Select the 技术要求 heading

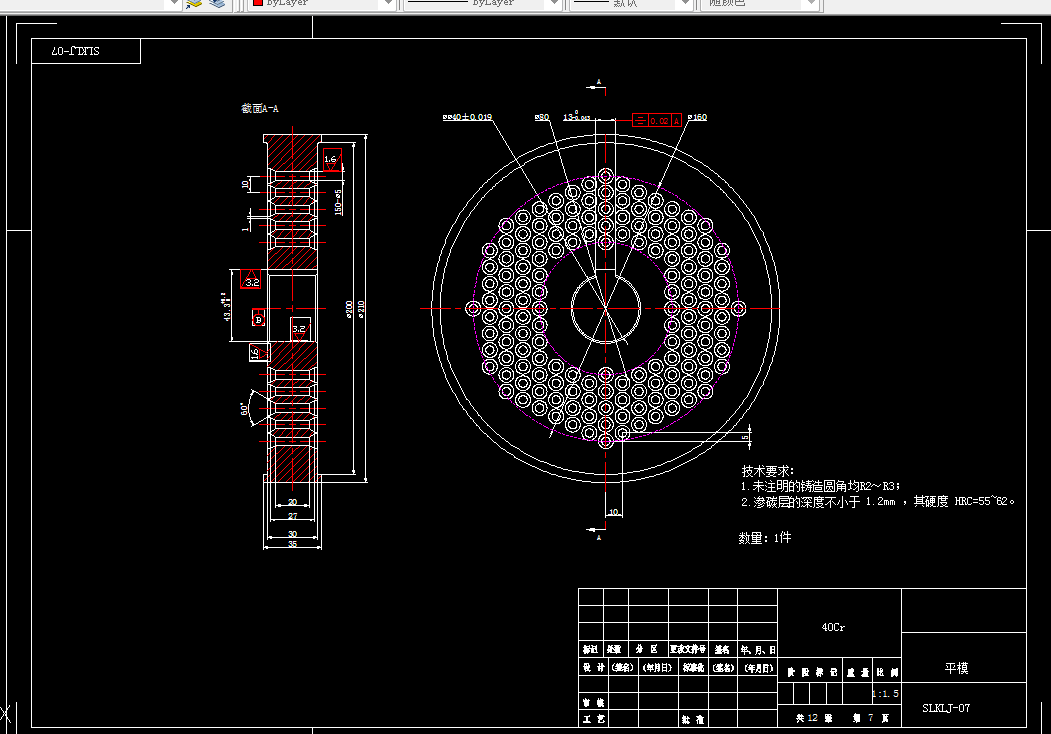tap(767, 471)
